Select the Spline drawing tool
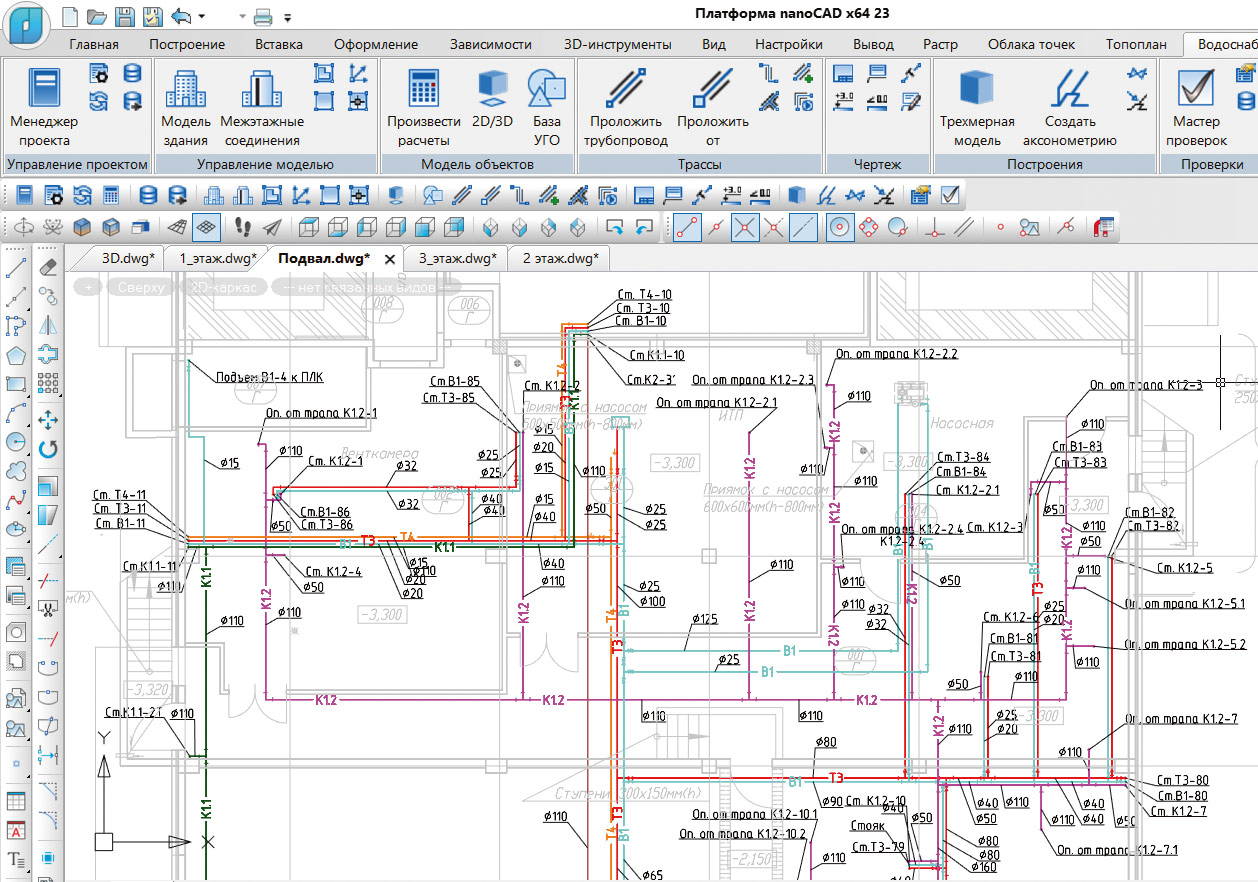Image resolution: width=1258 pixels, height=882 pixels. (x=17, y=500)
